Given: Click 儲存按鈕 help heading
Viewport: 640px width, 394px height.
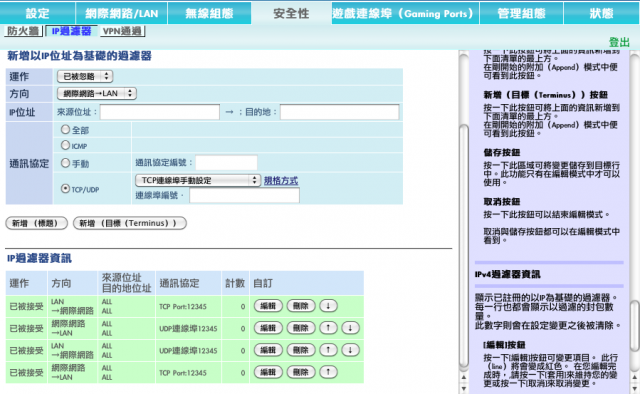Looking at the screenshot, I should click(x=502, y=152).
